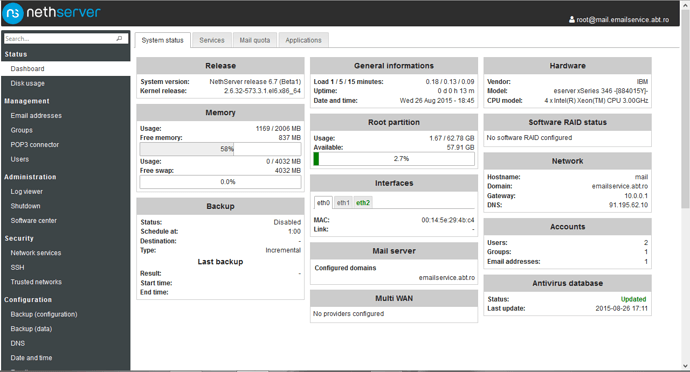Switch to the Applications tab
This screenshot has width=690, height=372.
click(x=303, y=40)
